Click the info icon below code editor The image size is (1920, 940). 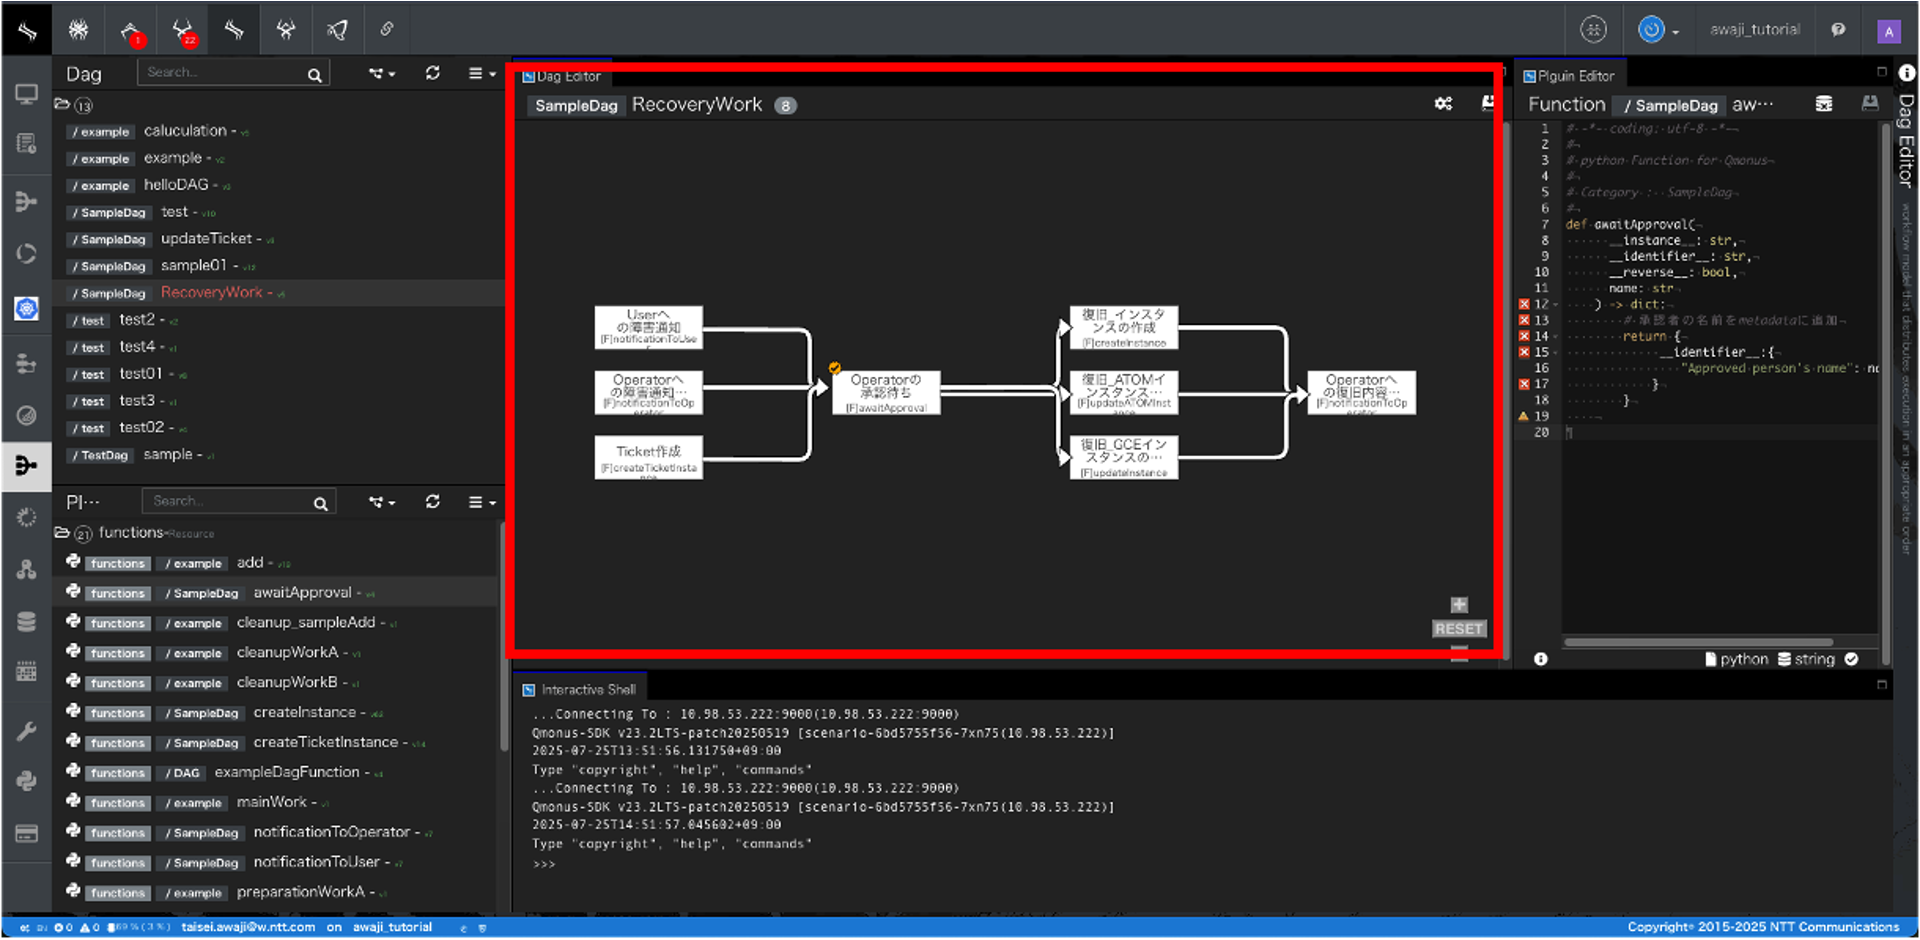(x=1541, y=659)
